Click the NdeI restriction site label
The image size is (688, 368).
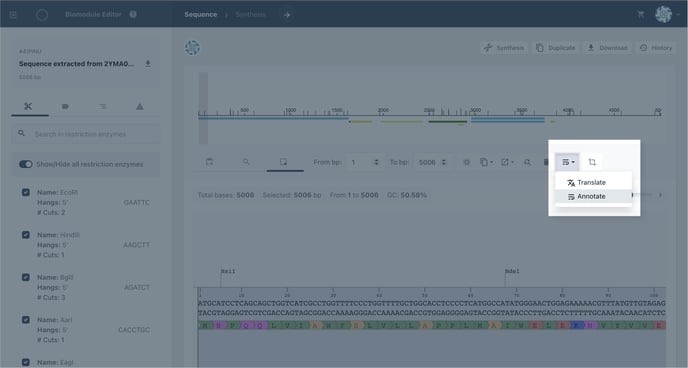tap(512, 272)
